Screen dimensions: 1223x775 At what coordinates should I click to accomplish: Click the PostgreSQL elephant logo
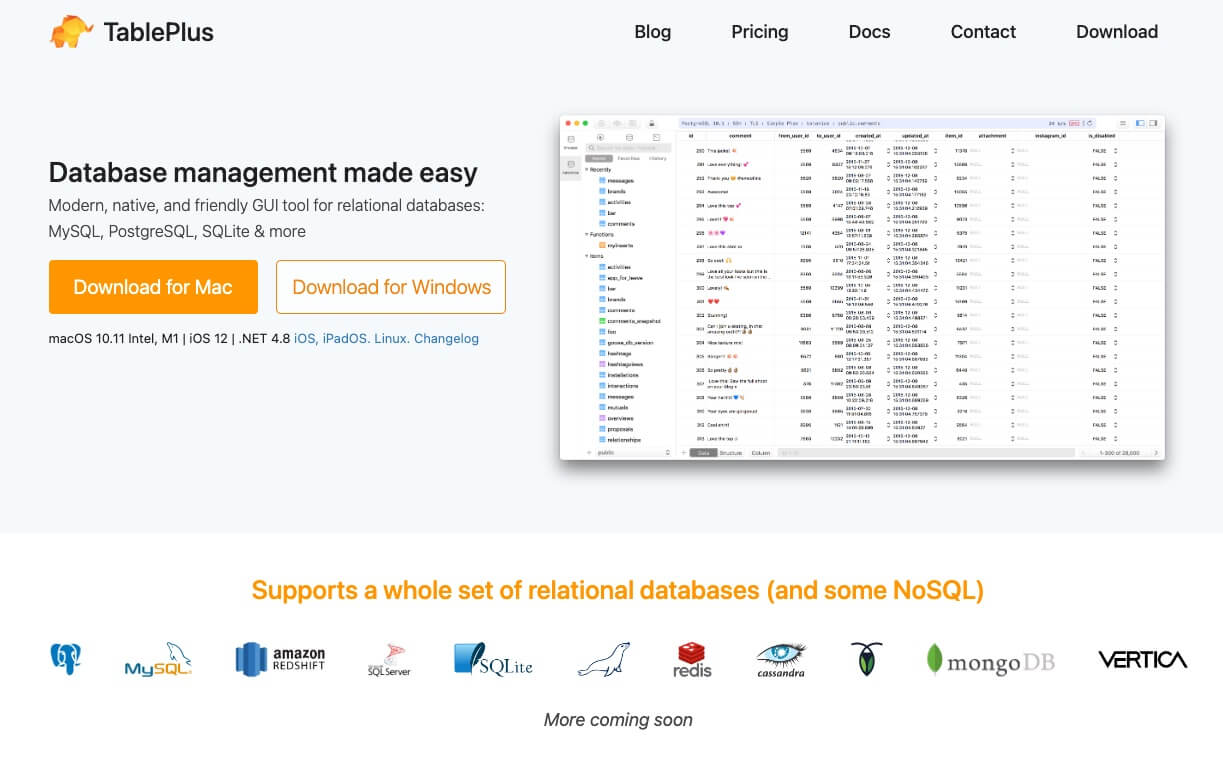pos(66,659)
